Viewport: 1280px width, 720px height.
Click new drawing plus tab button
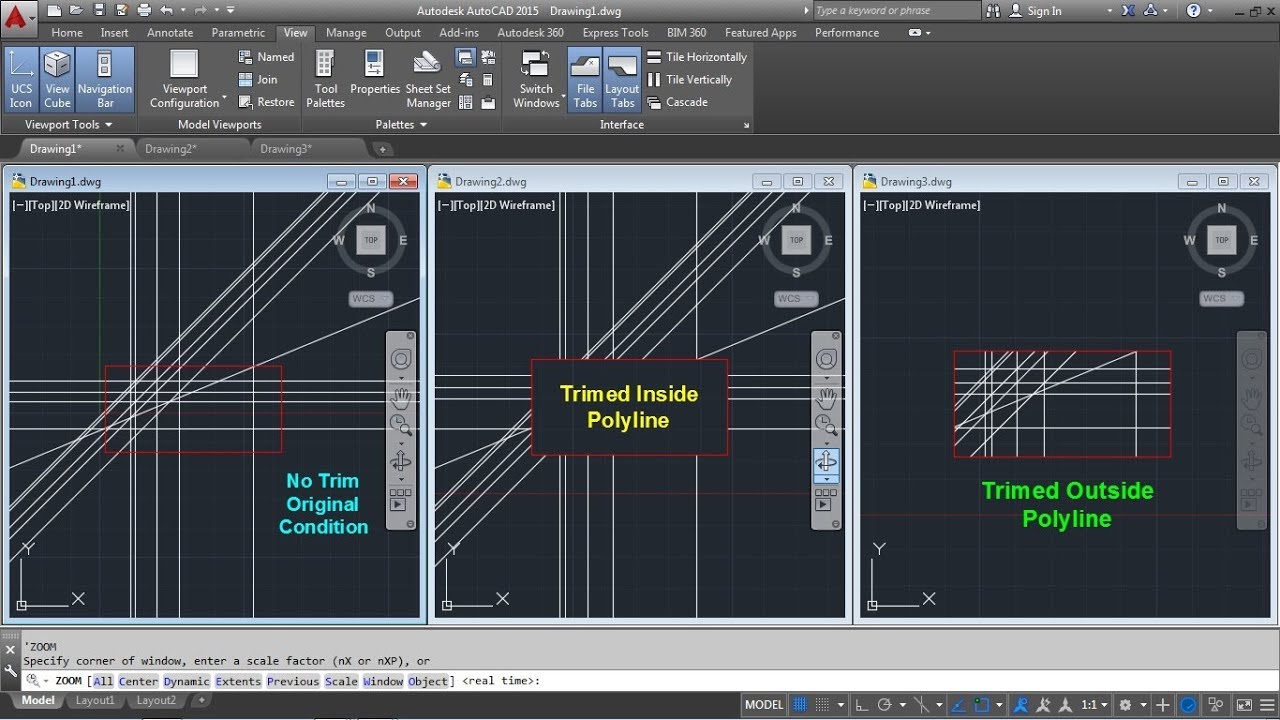click(381, 149)
